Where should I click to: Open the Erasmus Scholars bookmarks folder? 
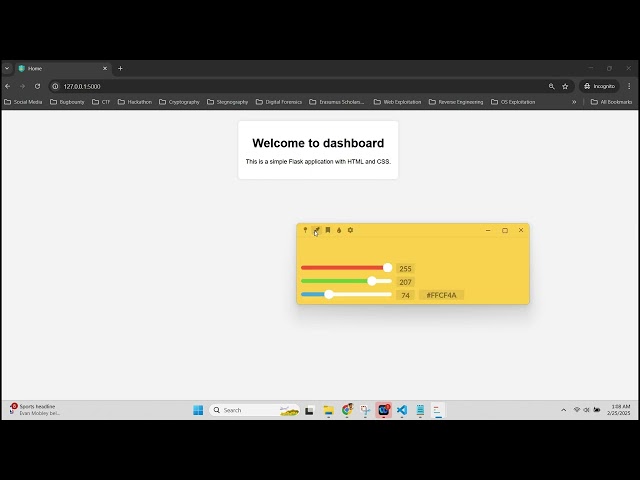click(337, 102)
